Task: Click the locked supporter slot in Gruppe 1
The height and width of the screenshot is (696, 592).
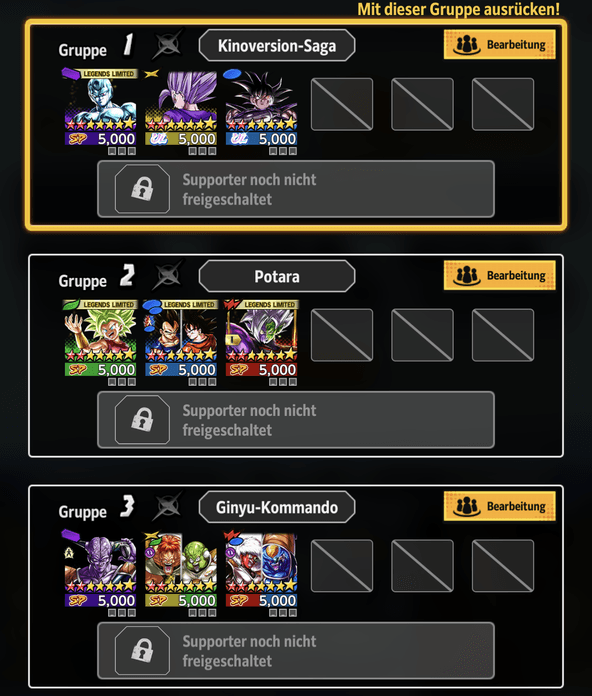Action: point(296,189)
